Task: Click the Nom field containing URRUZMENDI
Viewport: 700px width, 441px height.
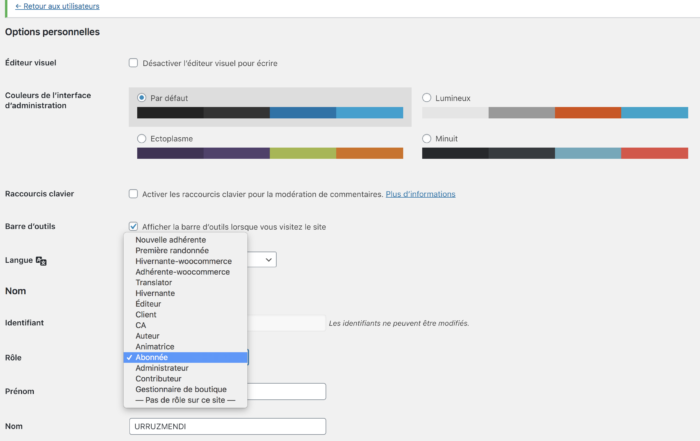Action: (228, 426)
